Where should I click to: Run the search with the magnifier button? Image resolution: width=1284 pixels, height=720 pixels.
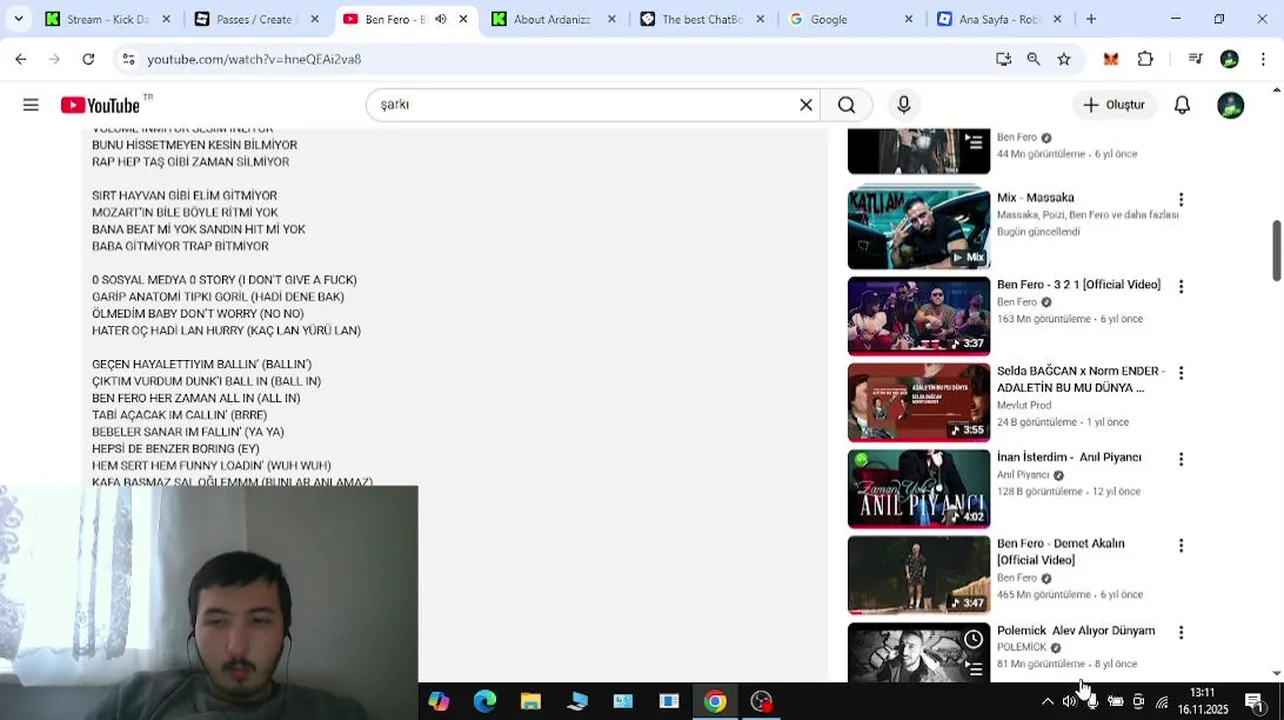point(846,105)
